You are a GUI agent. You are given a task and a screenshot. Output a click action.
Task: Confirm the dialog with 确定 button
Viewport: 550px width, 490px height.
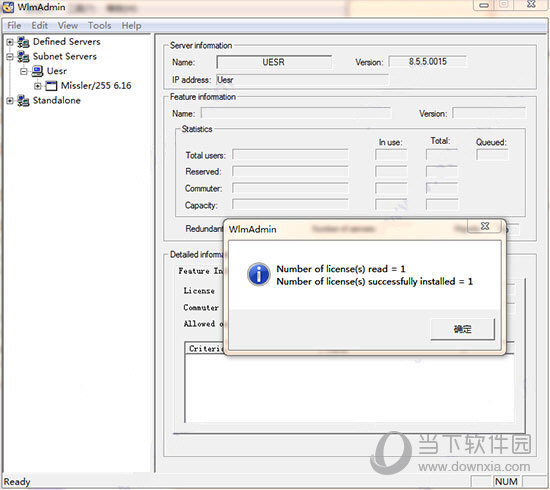462,329
